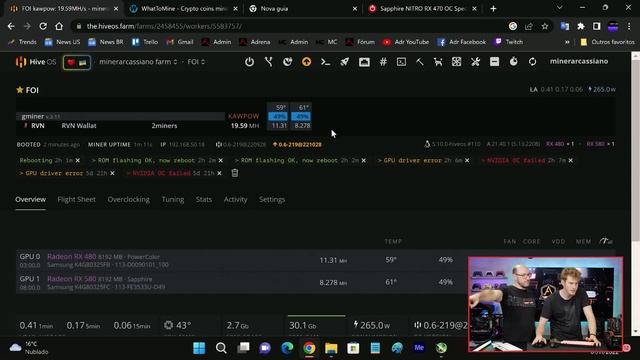Open Windows Start menu

pos(199,348)
